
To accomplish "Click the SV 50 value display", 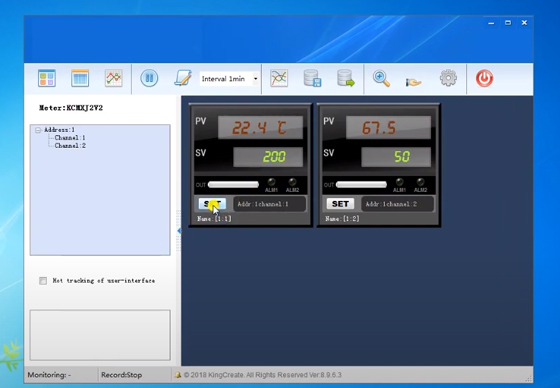I will 396,156.
